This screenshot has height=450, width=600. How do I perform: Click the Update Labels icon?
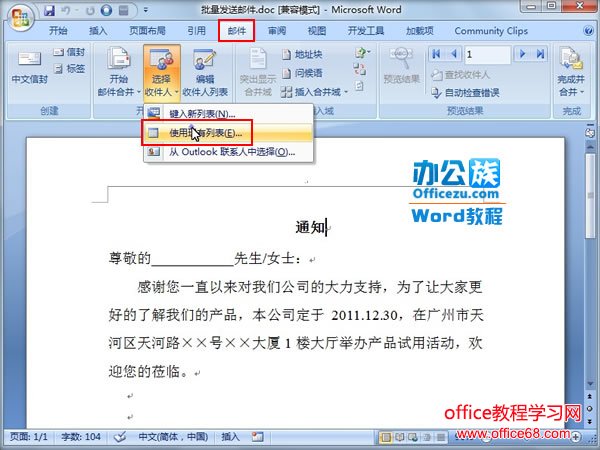pos(359,86)
